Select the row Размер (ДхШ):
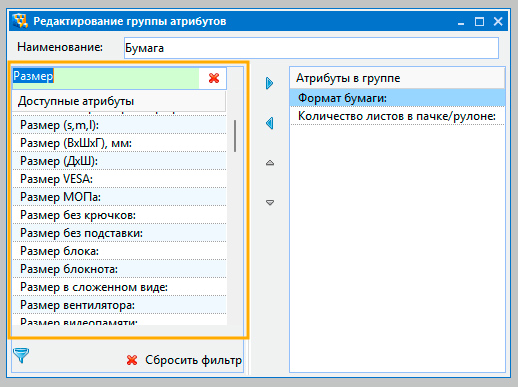Screen dimensions: 518x387 point(119,161)
